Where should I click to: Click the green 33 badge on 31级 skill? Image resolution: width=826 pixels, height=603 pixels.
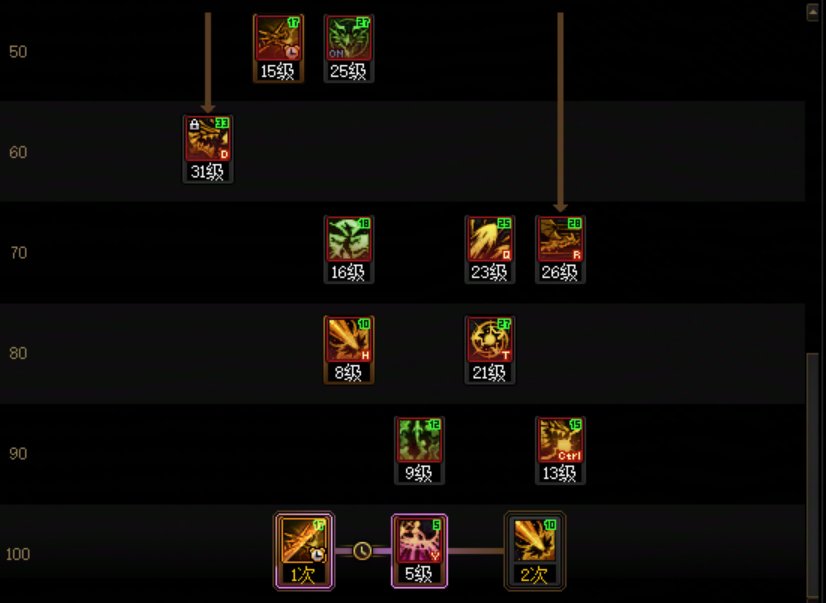[222, 123]
